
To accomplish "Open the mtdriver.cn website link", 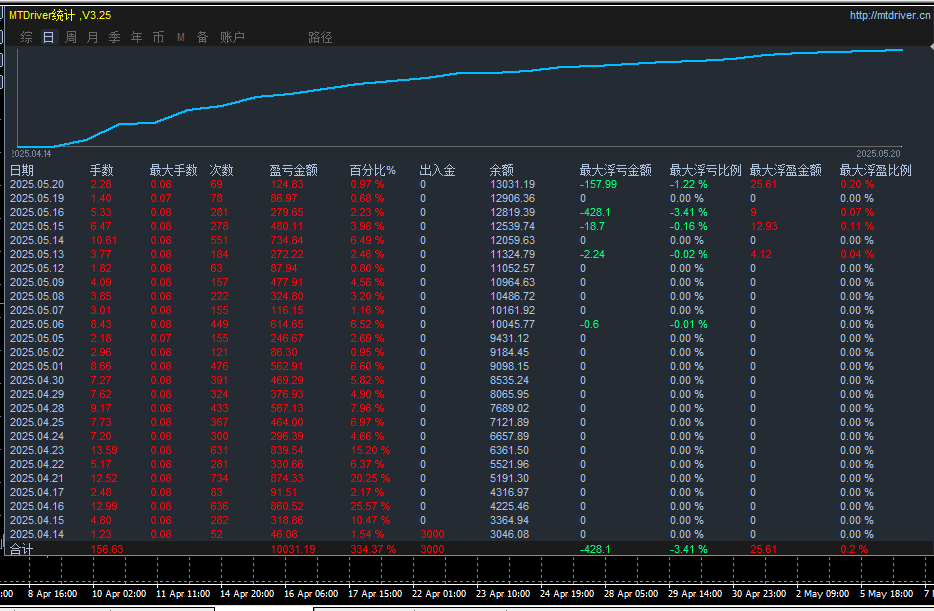I will (888, 15).
